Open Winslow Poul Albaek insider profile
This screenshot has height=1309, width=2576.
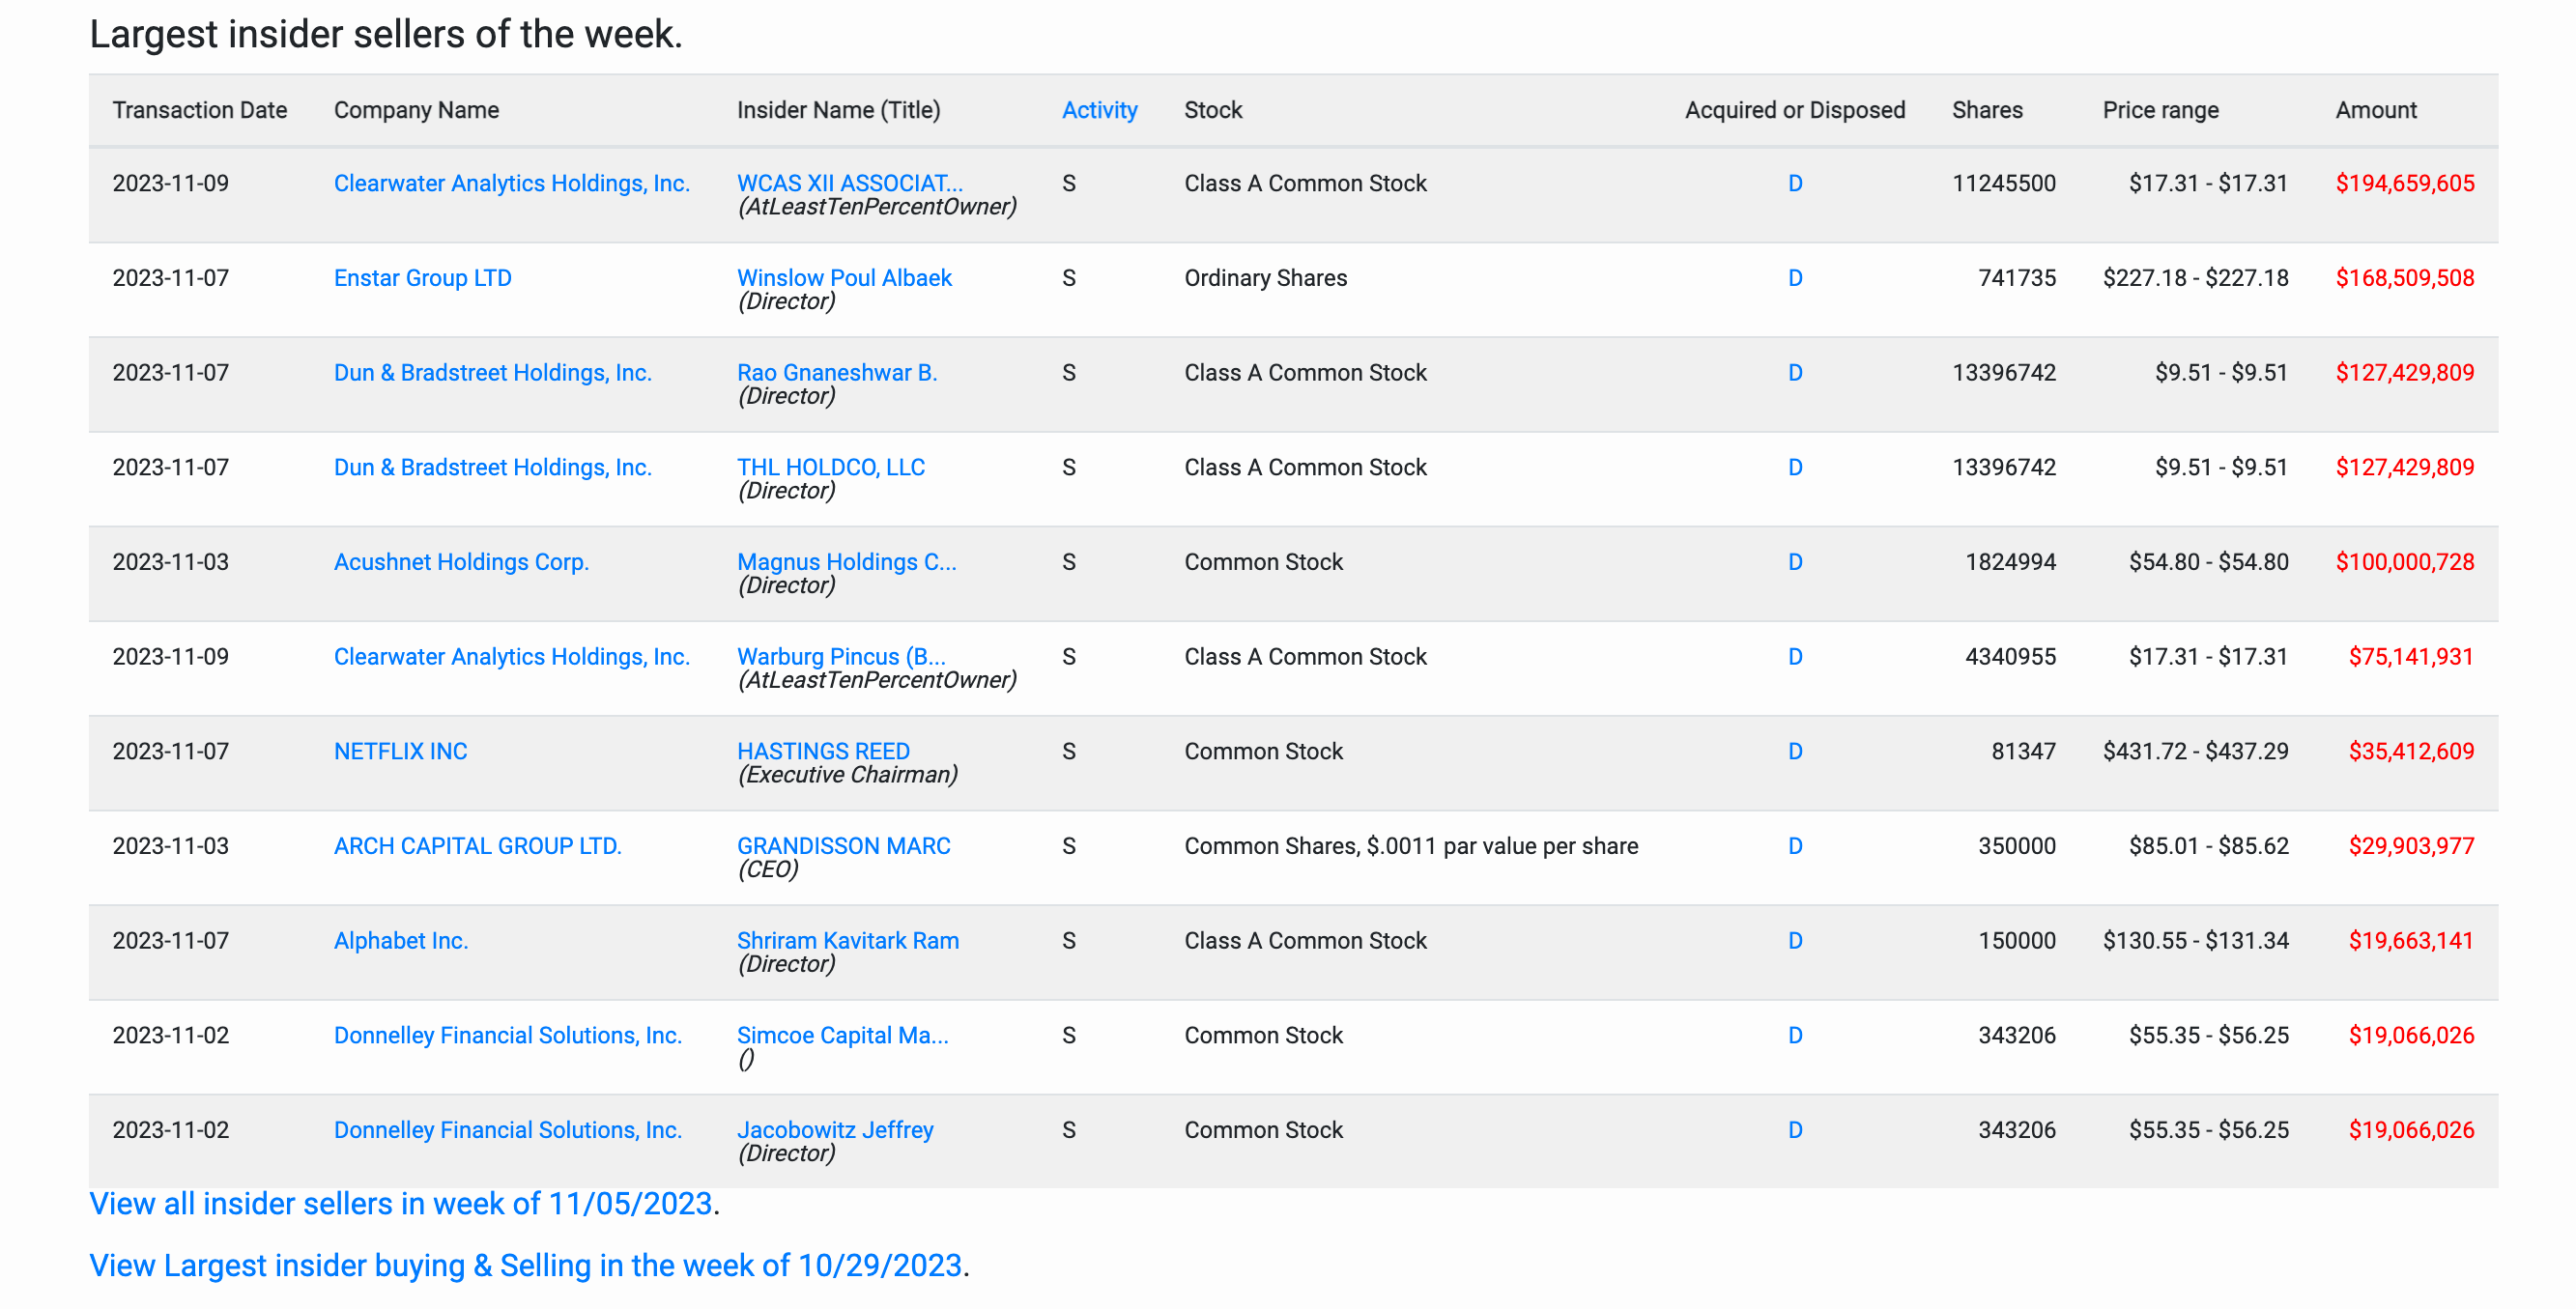(843, 278)
